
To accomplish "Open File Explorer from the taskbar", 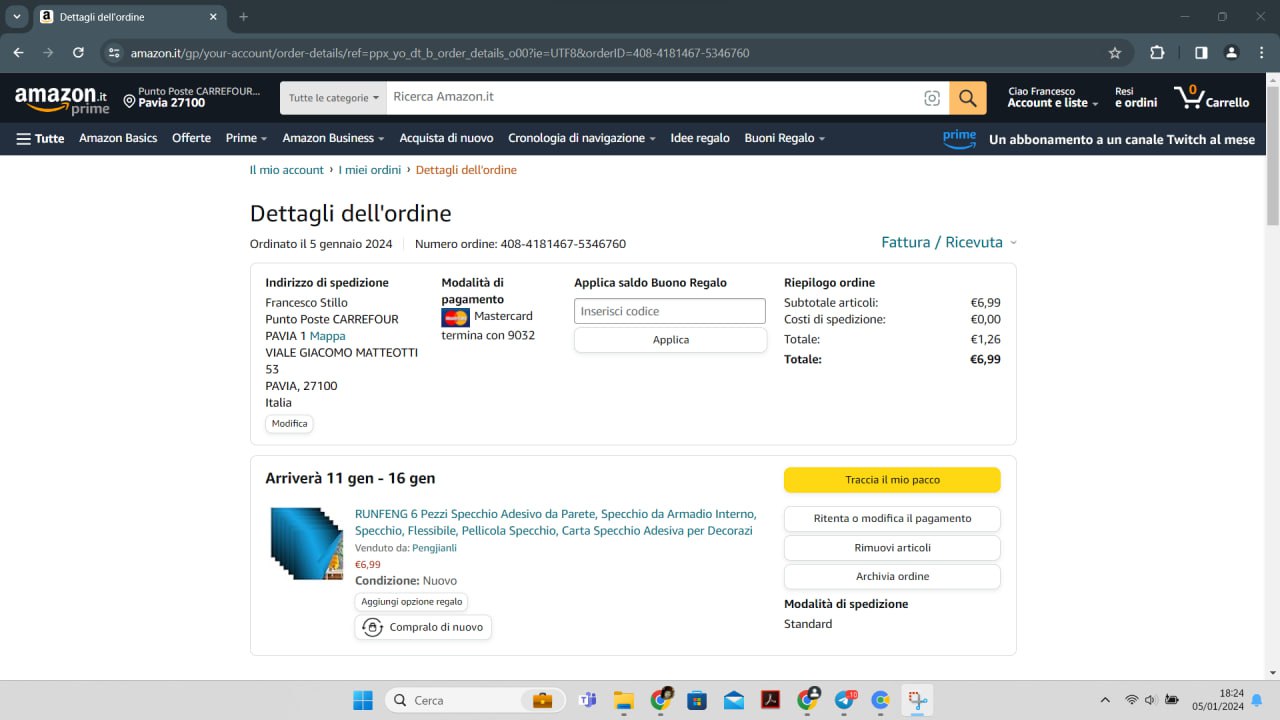I will 624,700.
